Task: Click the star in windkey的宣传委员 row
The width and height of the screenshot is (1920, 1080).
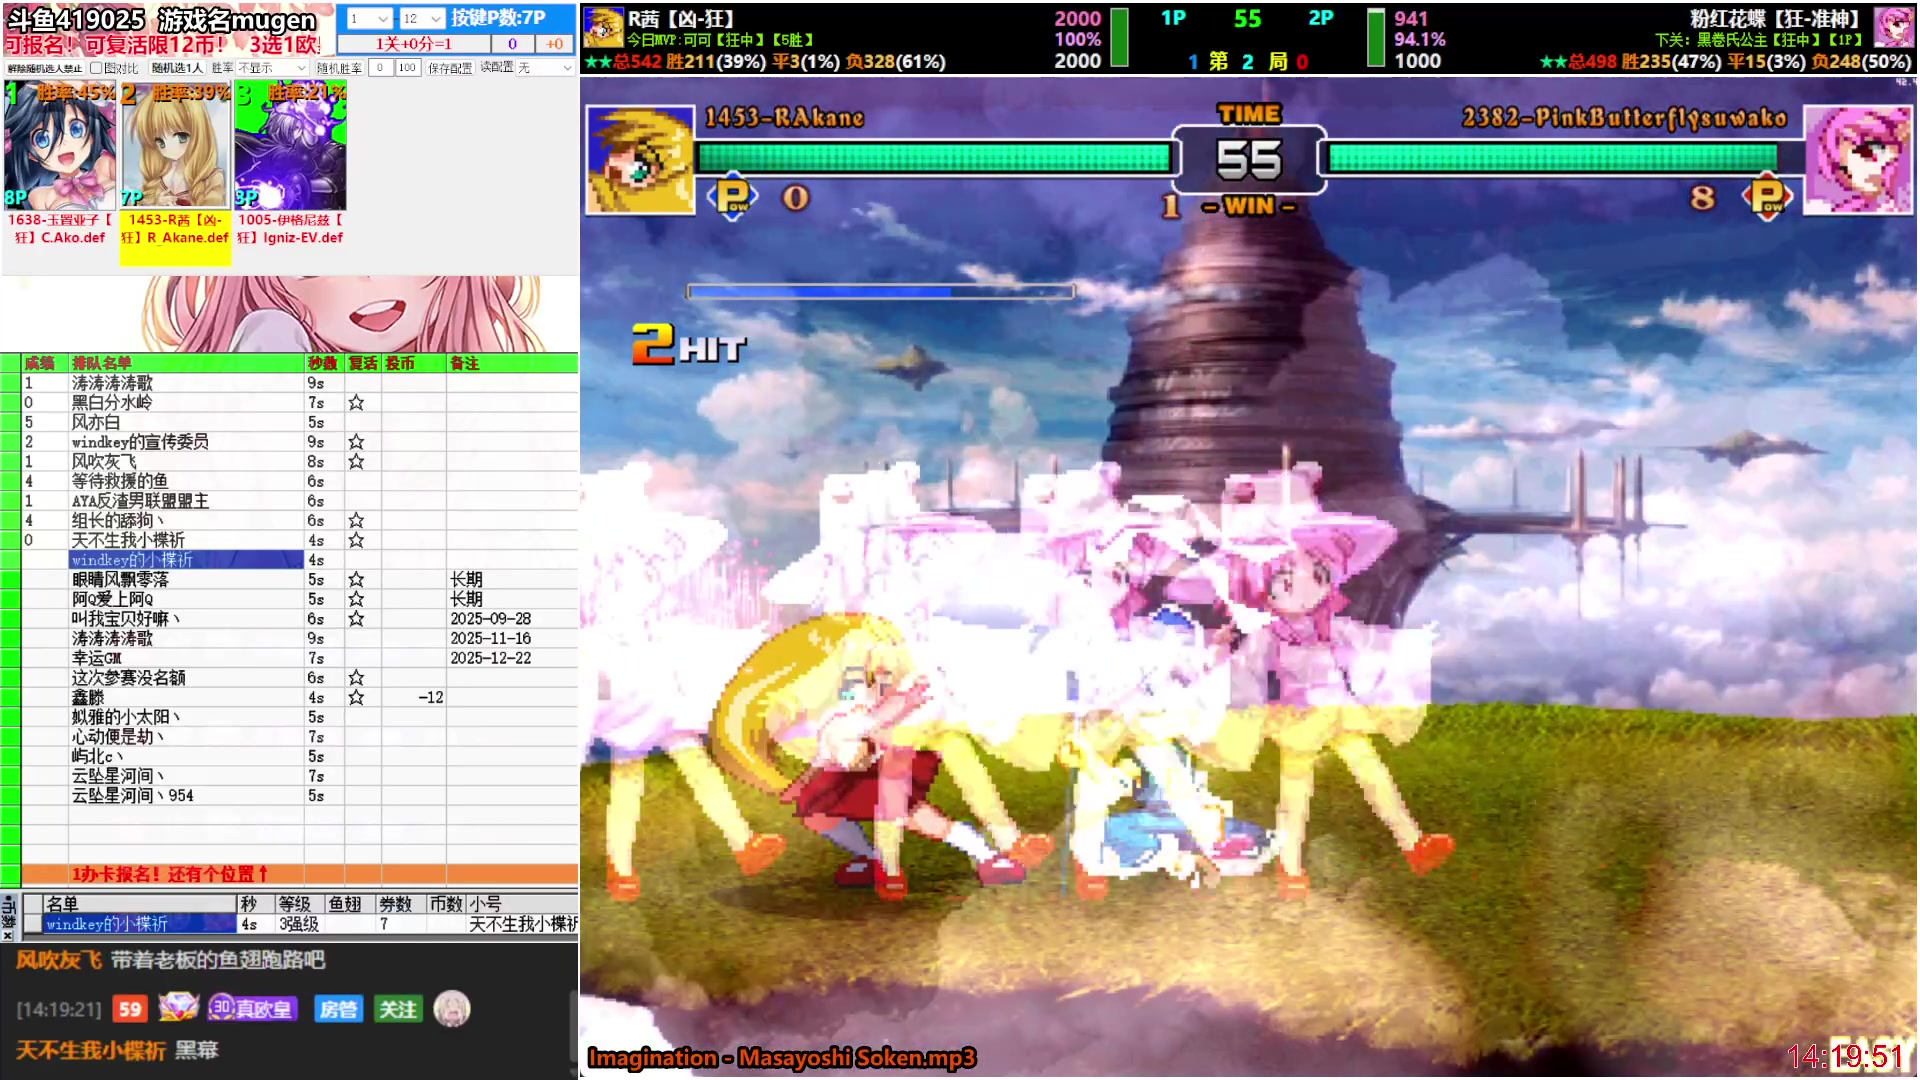Action: pyautogui.click(x=356, y=442)
